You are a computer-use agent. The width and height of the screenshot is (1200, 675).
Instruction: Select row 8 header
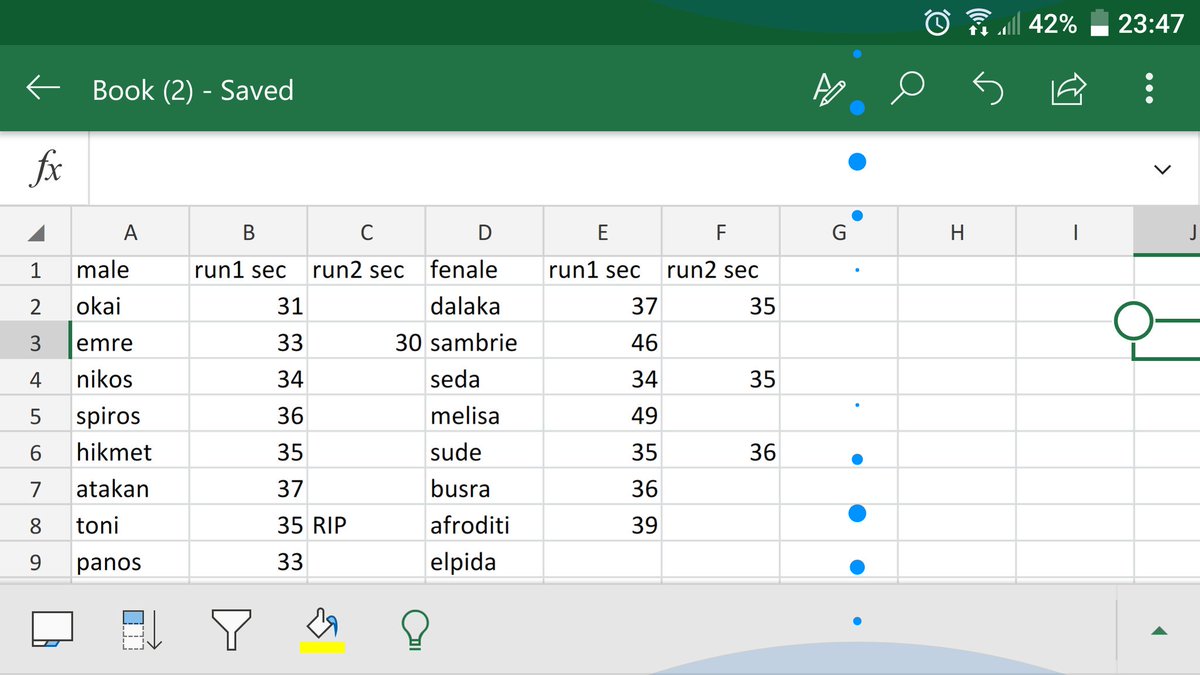coord(36,525)
